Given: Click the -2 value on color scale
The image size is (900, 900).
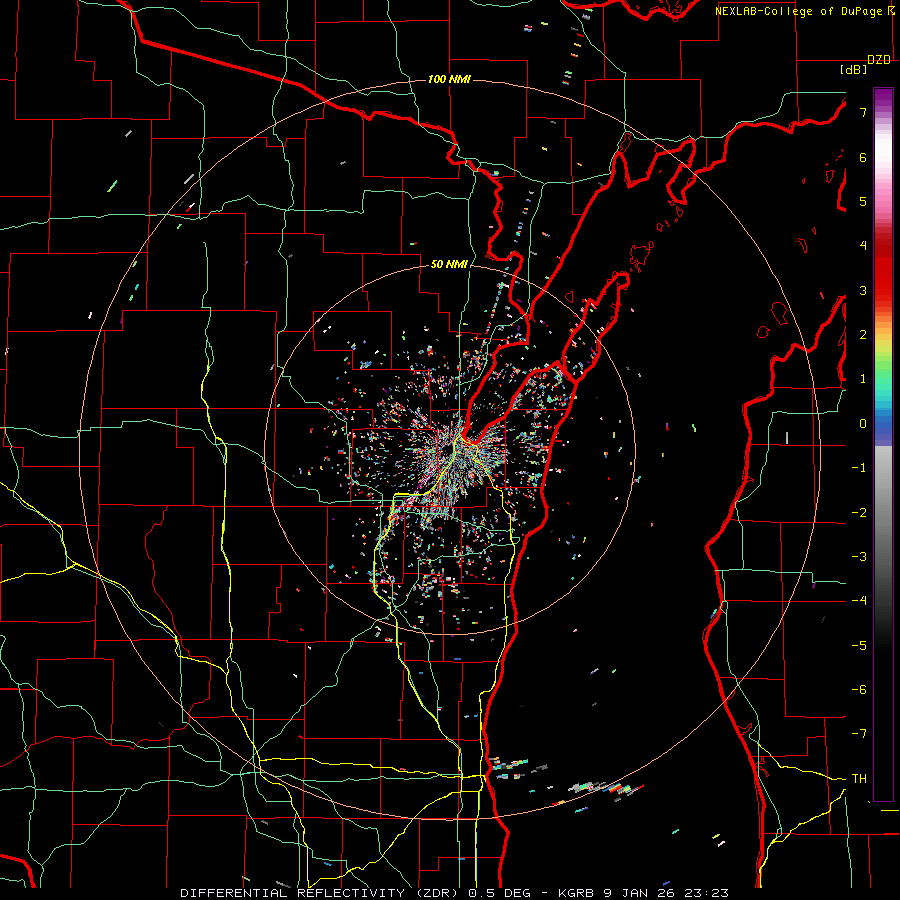Looking at the screenshot, I should coord(859,512).
